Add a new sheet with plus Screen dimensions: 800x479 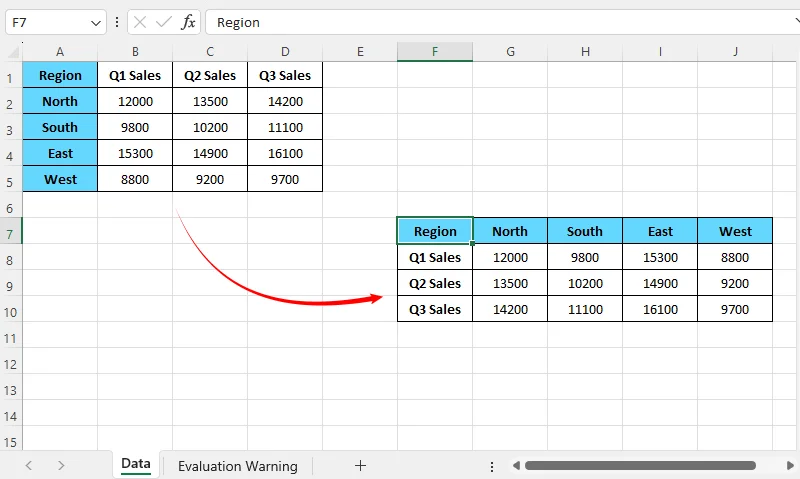(x=360, y=465)
